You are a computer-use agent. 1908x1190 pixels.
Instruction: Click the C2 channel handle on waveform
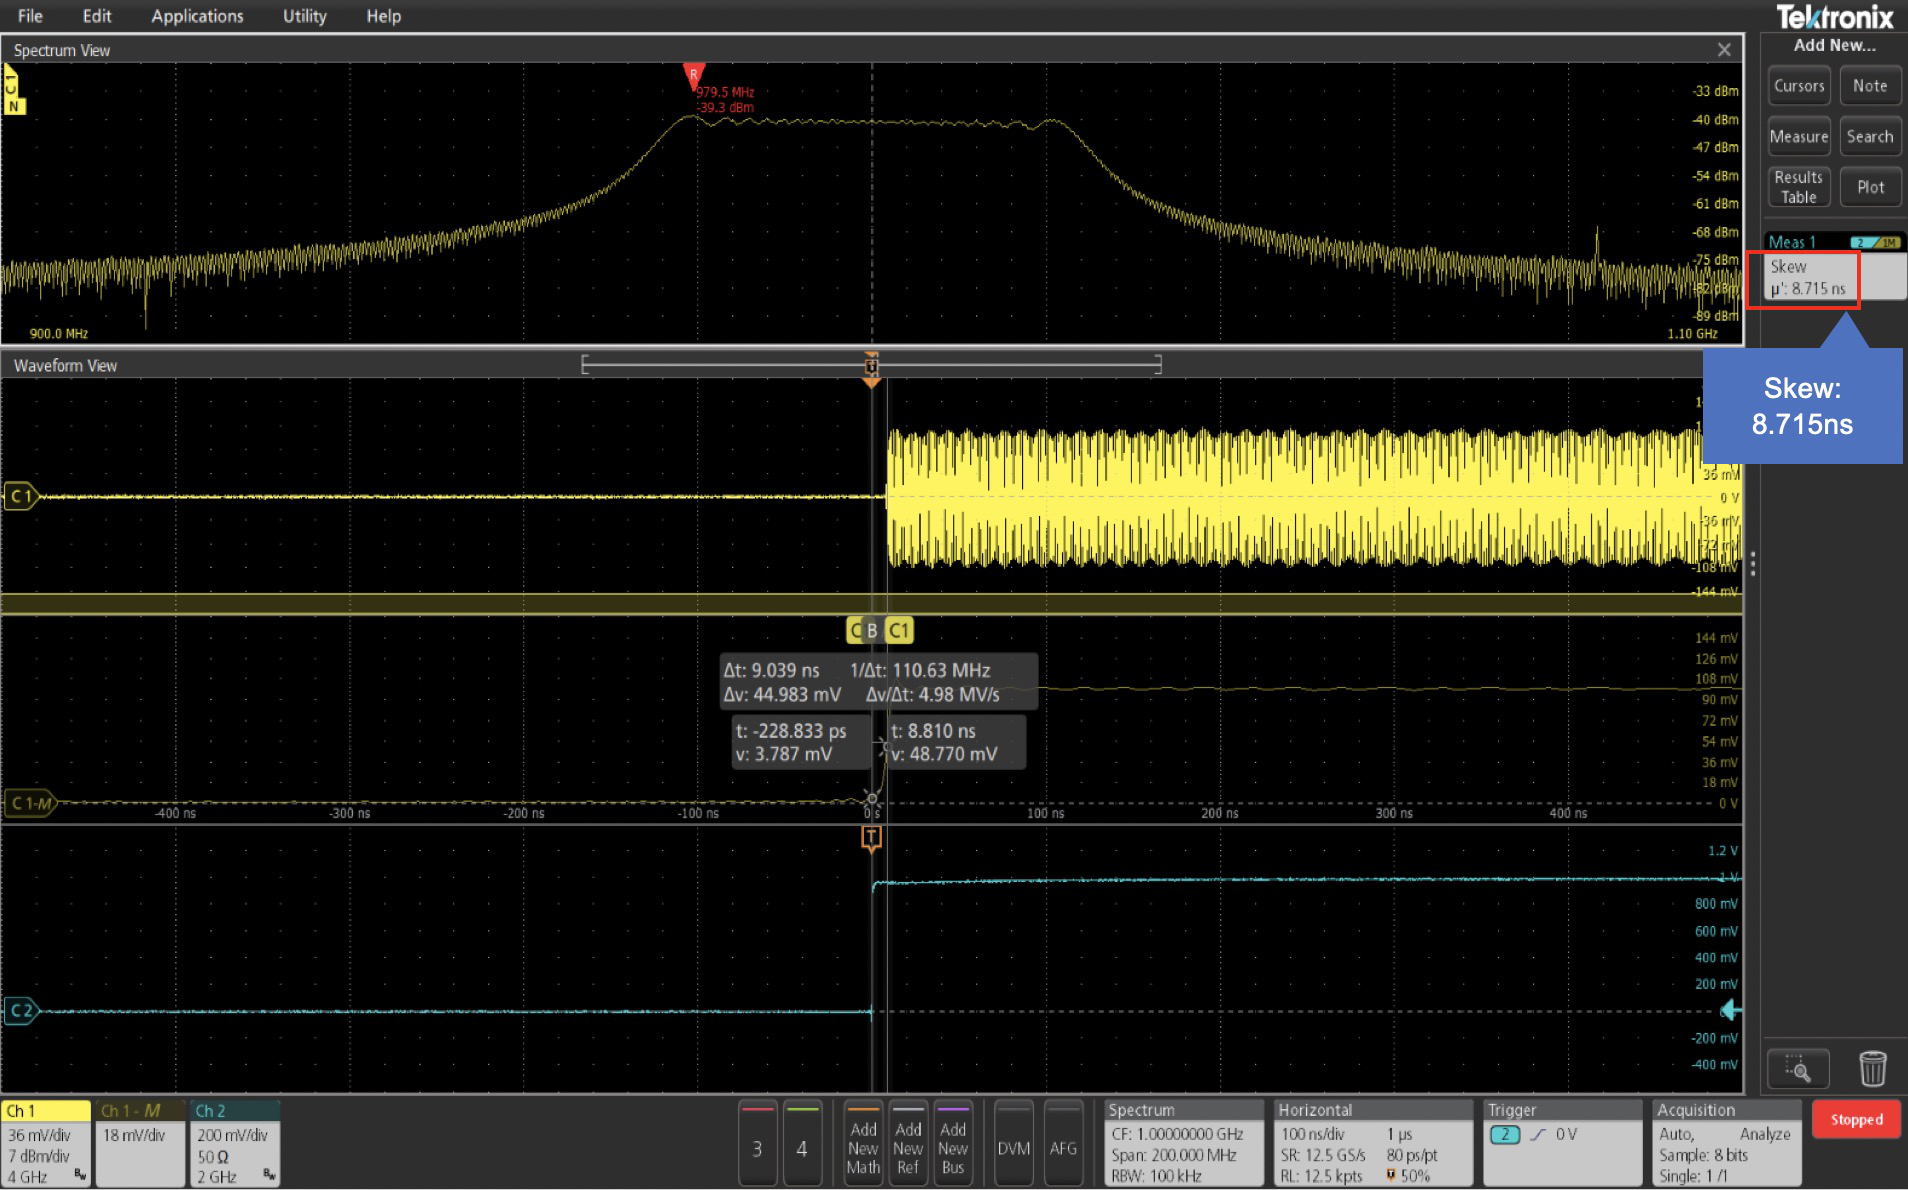click(20, 1011)
